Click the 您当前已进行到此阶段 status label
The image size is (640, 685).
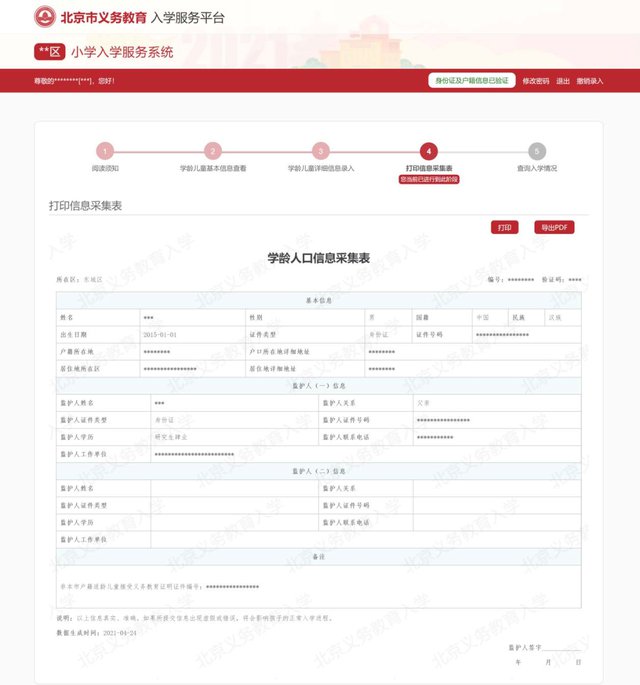(x=428, y=180)
